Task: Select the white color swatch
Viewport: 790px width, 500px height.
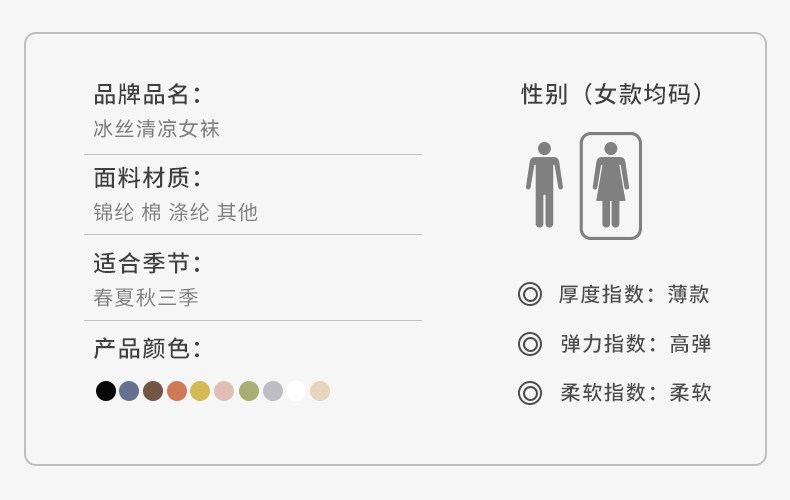Action: coord(296,391)
